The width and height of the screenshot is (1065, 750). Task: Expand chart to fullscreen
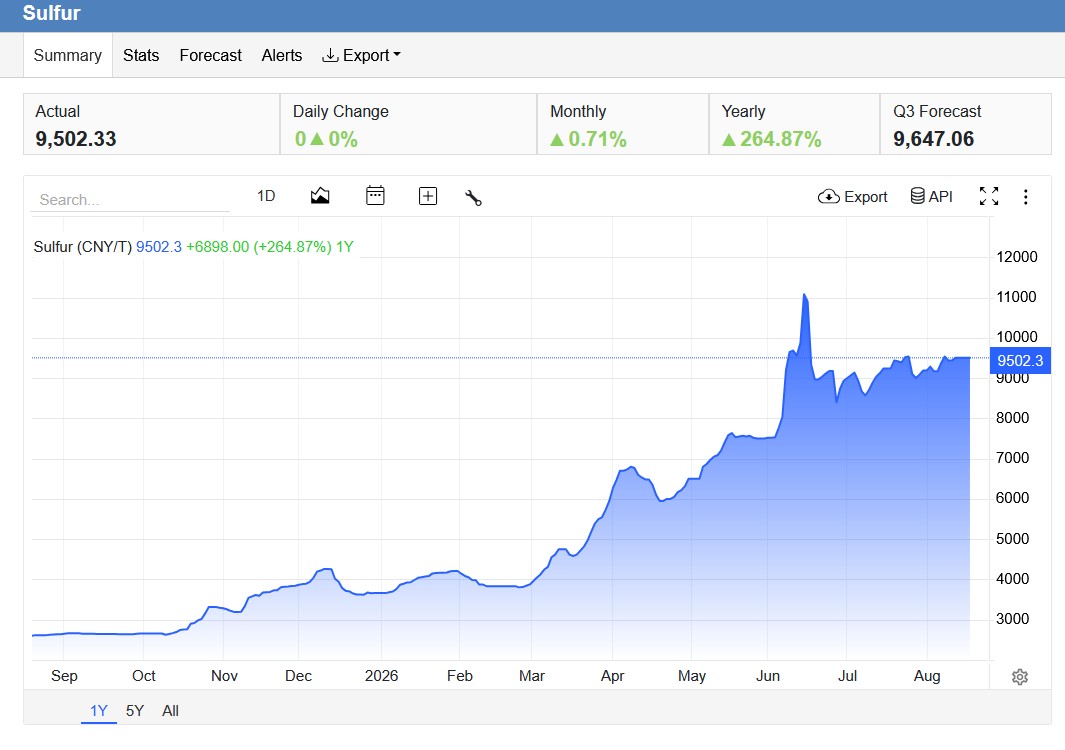pos(989,196)
